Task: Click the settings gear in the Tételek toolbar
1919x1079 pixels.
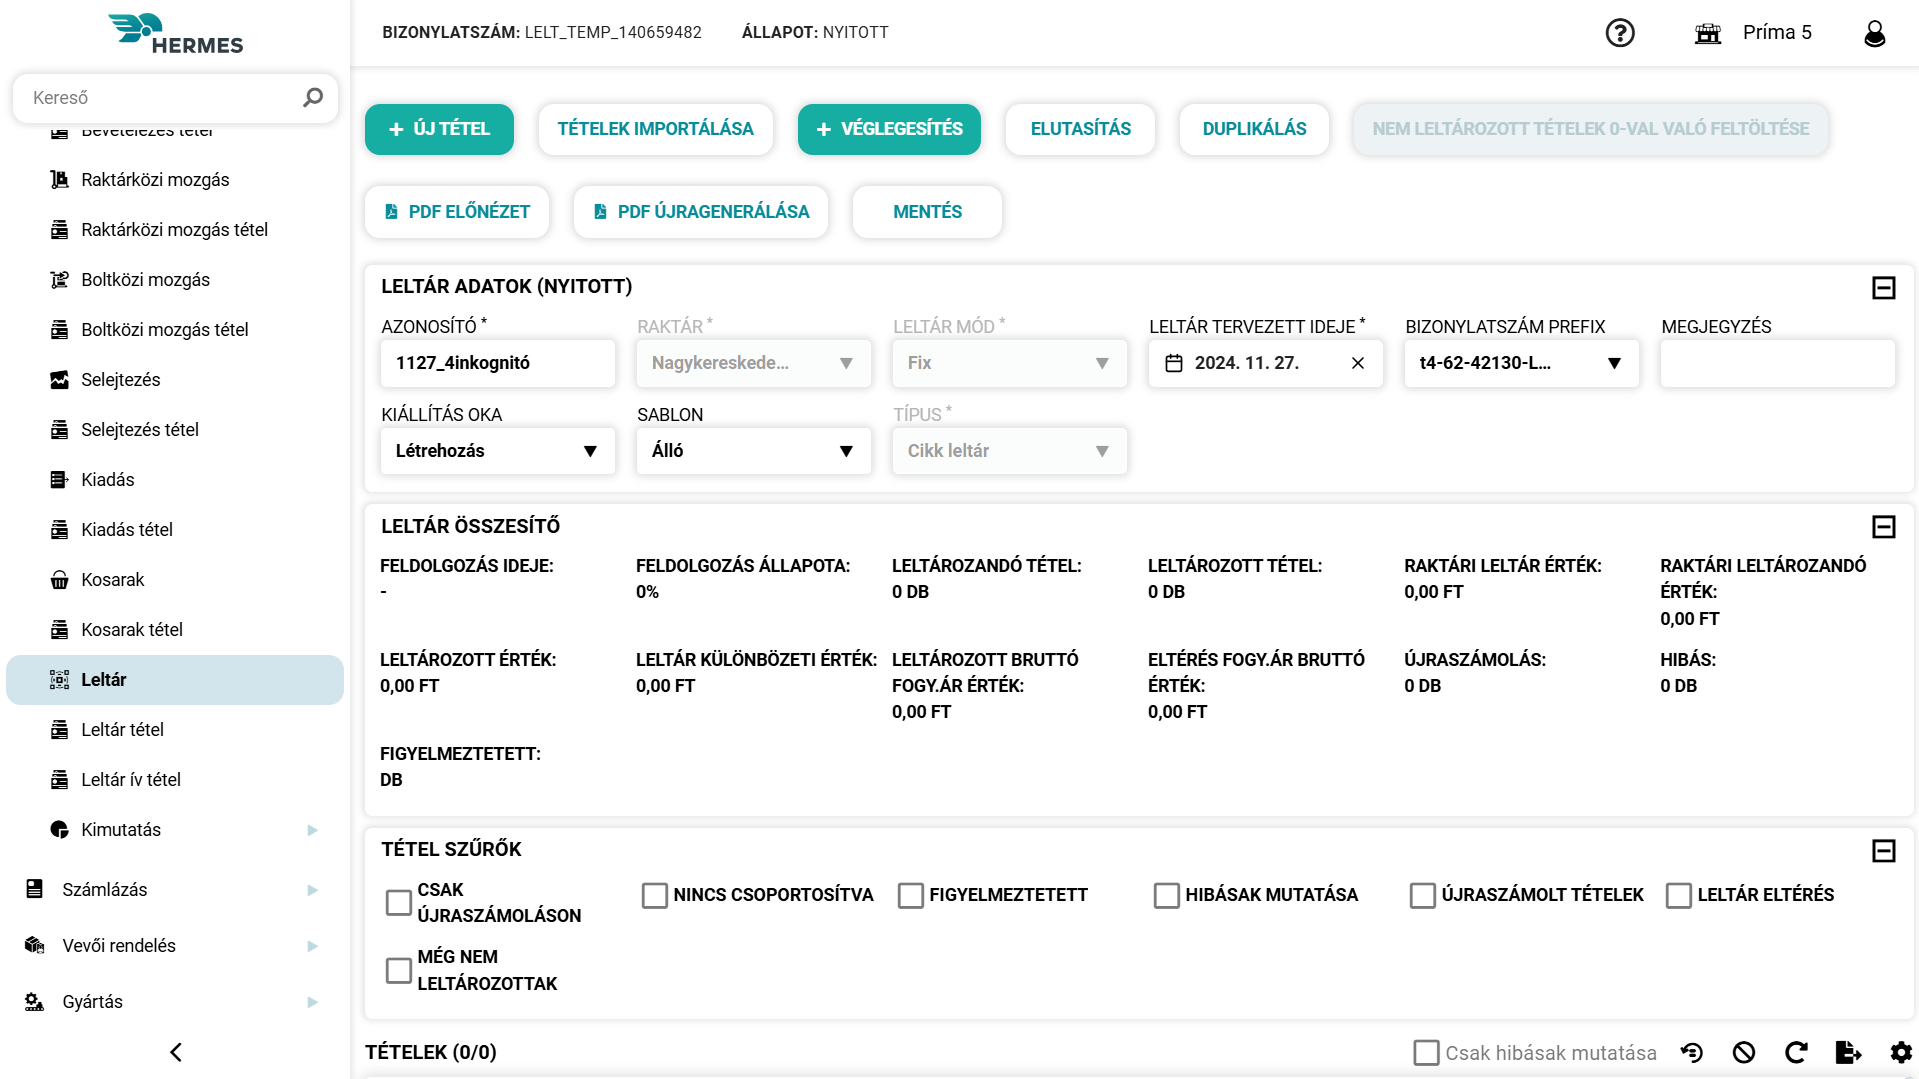Action: [1898, 1052]
